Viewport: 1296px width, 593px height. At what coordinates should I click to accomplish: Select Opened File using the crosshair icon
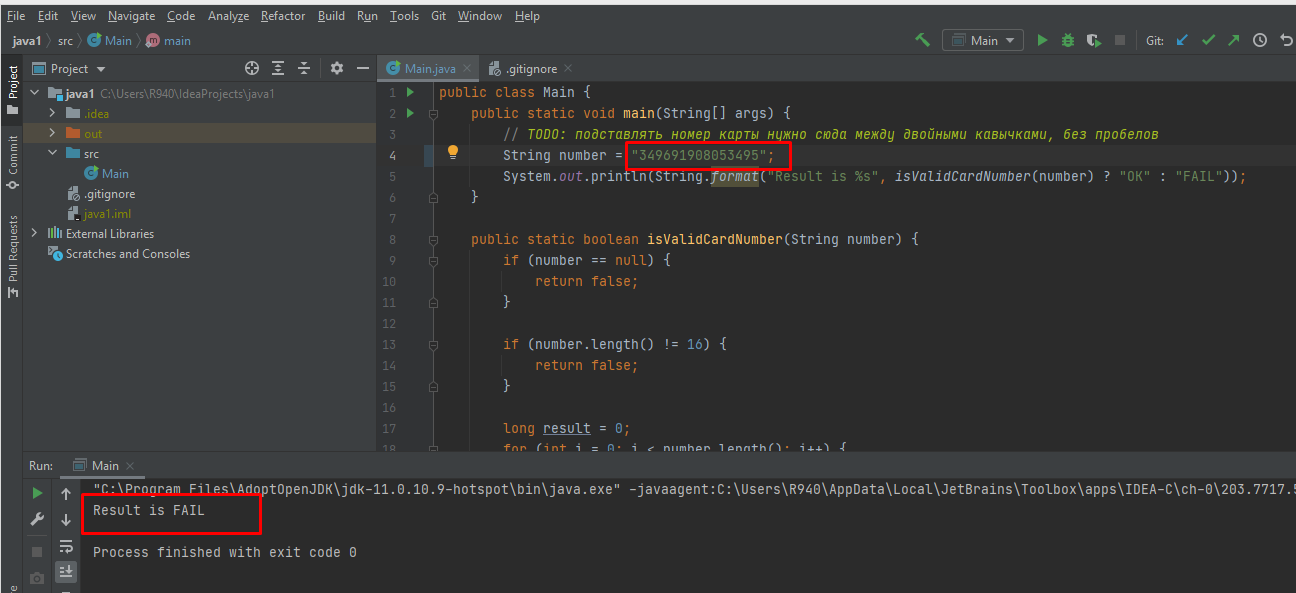(252, 68)
